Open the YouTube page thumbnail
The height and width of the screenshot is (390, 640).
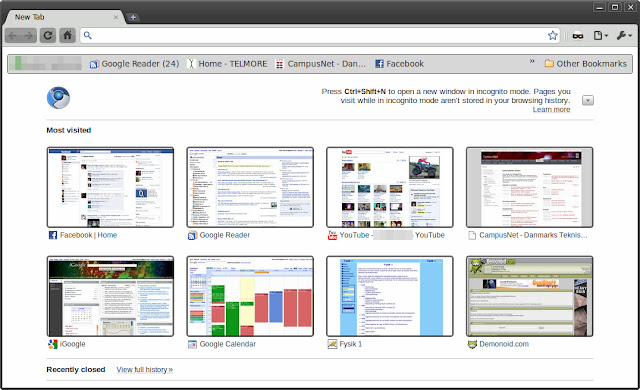390,187
